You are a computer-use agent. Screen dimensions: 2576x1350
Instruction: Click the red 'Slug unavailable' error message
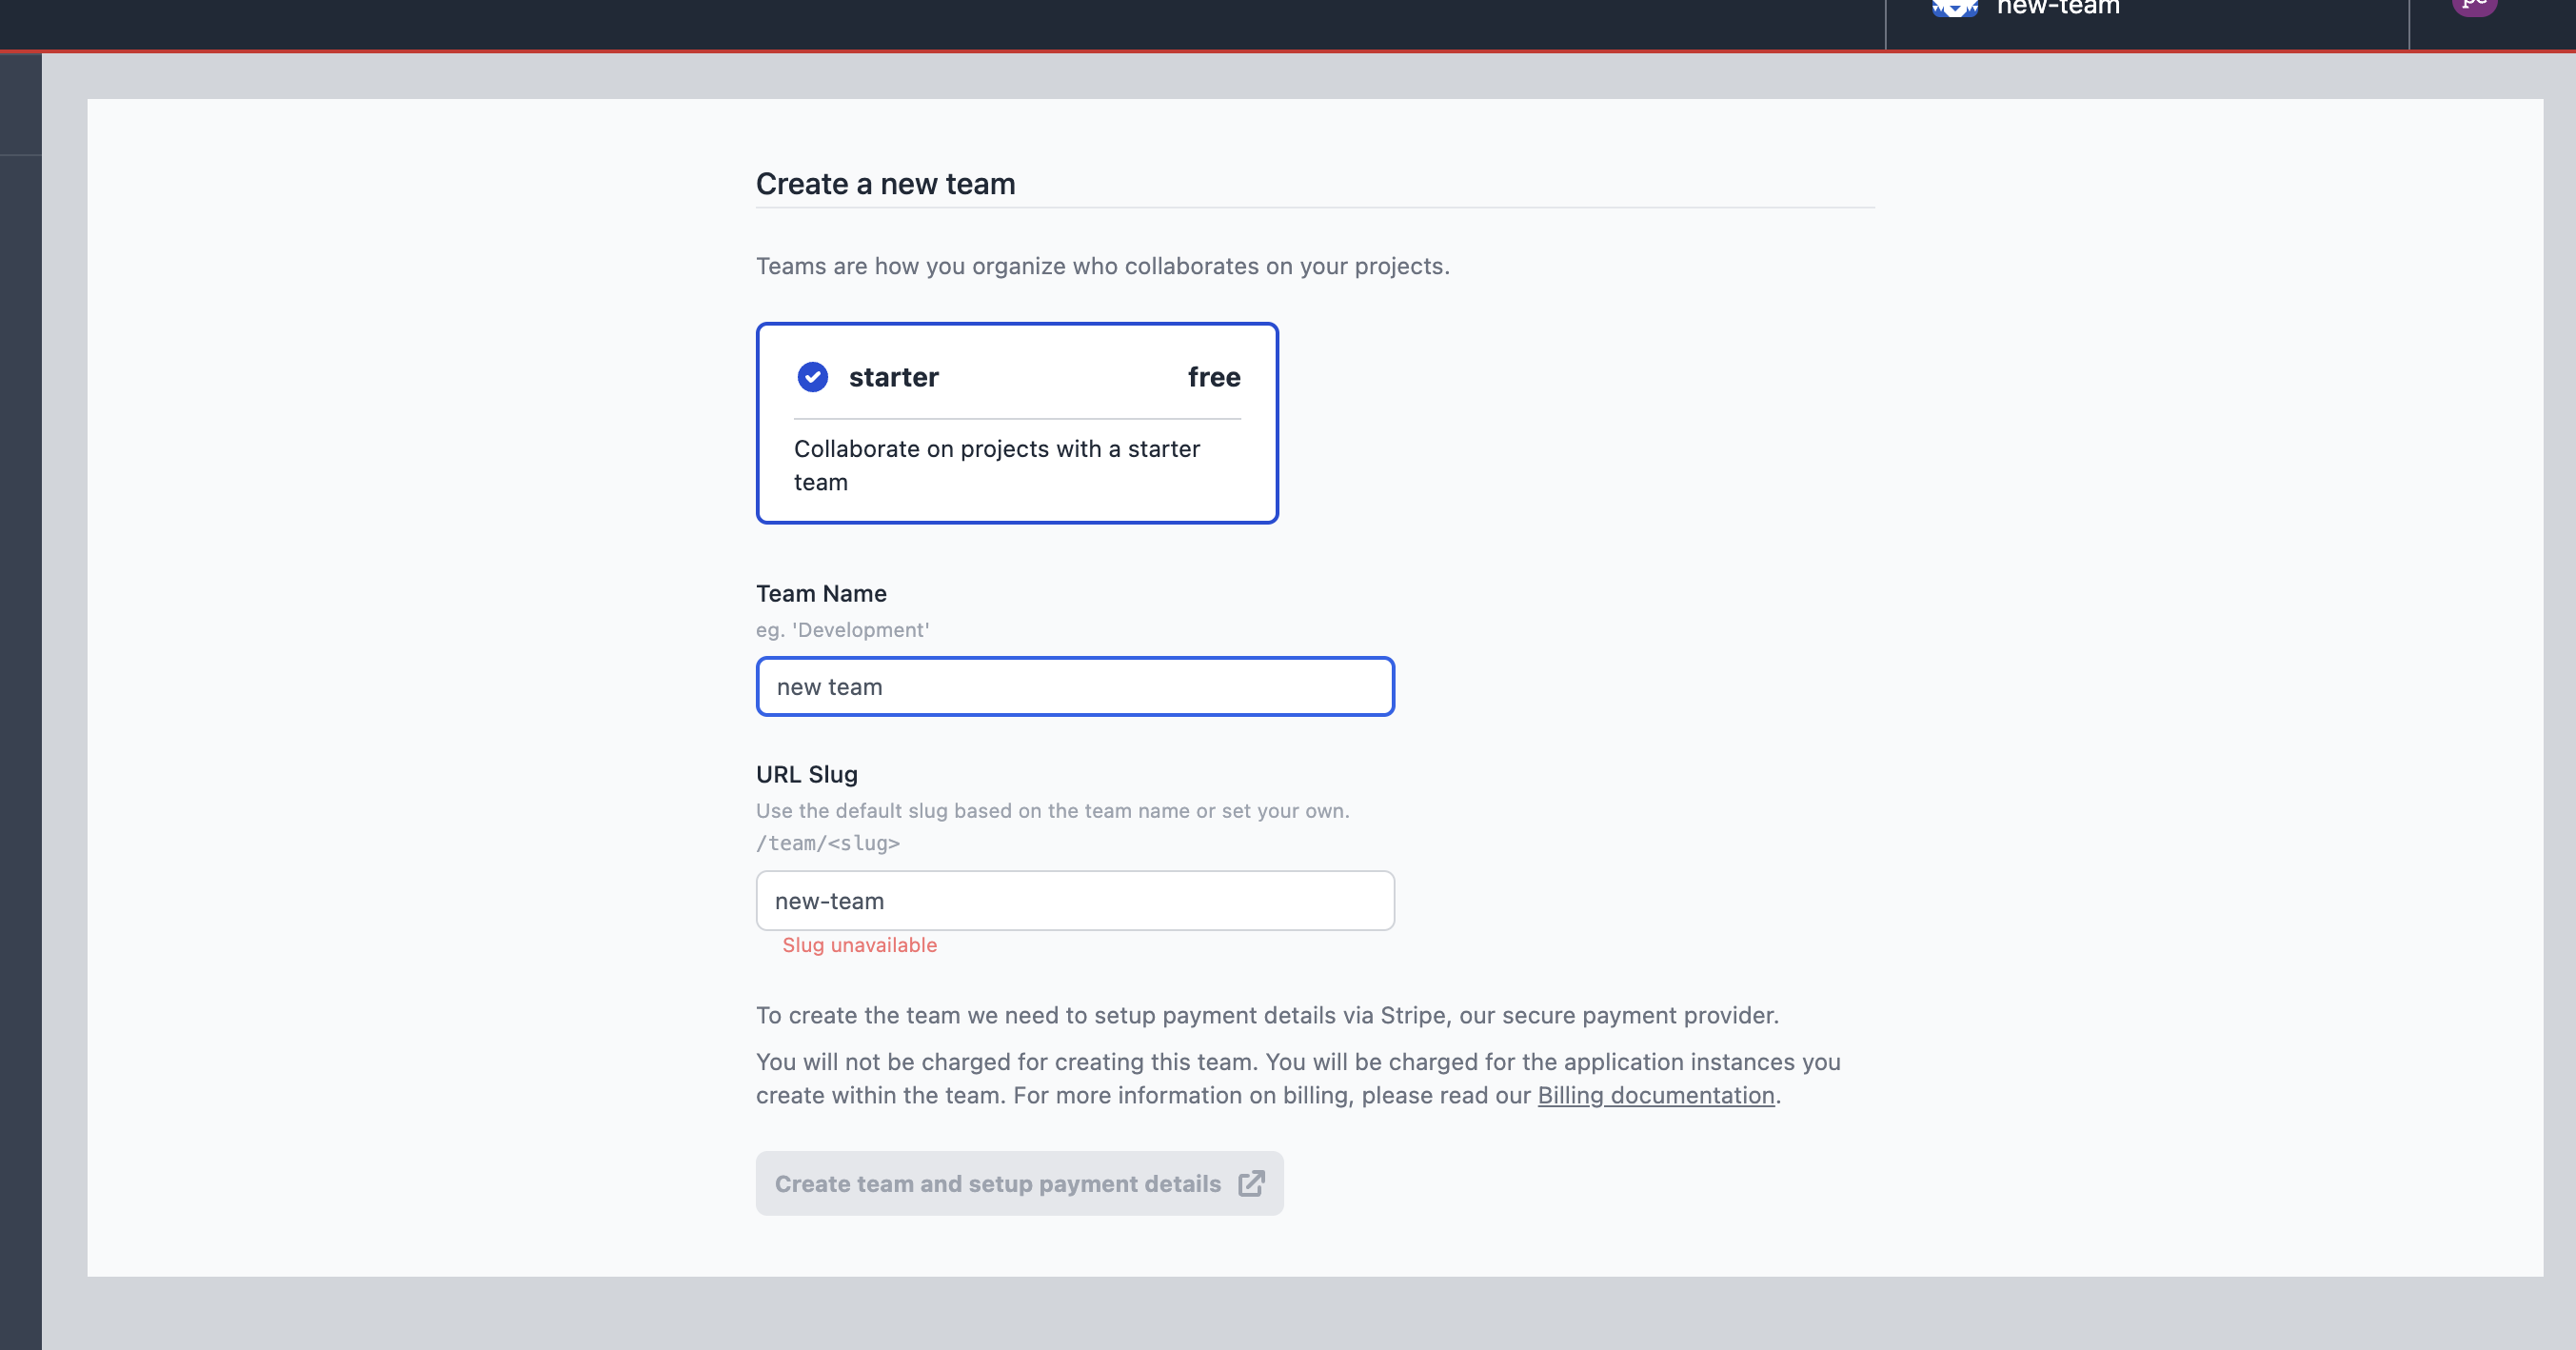pos(860,945)
